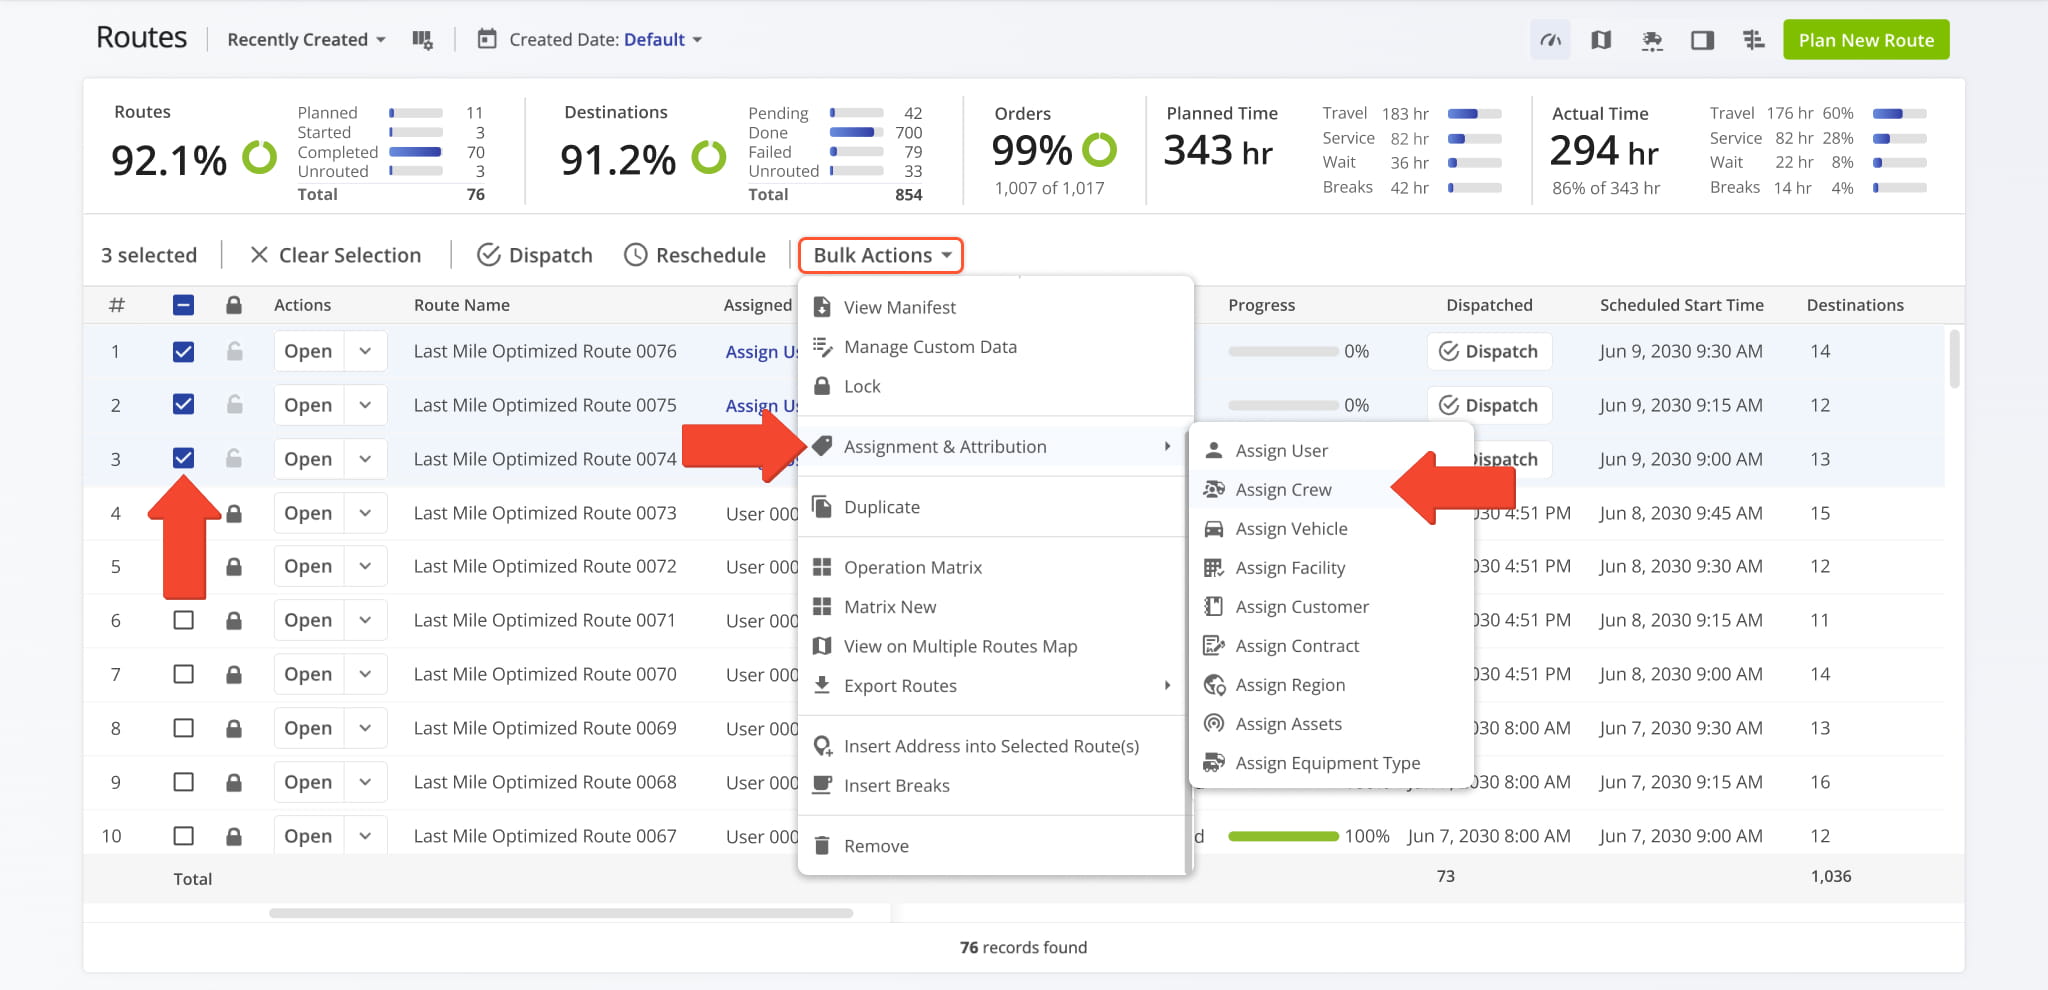This screenshot has width=2048, height=990.
Task: Open the Recently Created filter dropdown
Action: tap(306, 40)
